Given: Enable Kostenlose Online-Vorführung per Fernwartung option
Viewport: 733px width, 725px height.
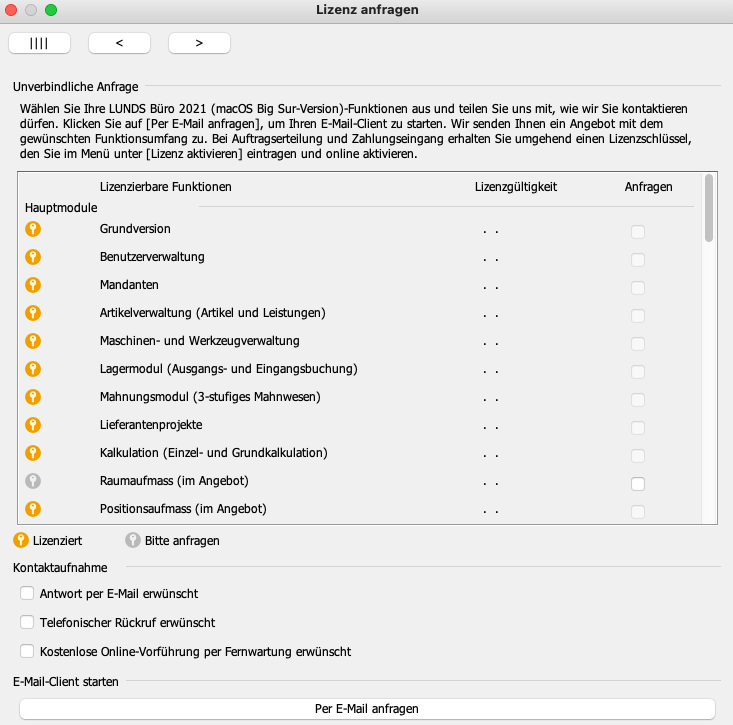Looking at the screenshot, I should pos(27,651).
